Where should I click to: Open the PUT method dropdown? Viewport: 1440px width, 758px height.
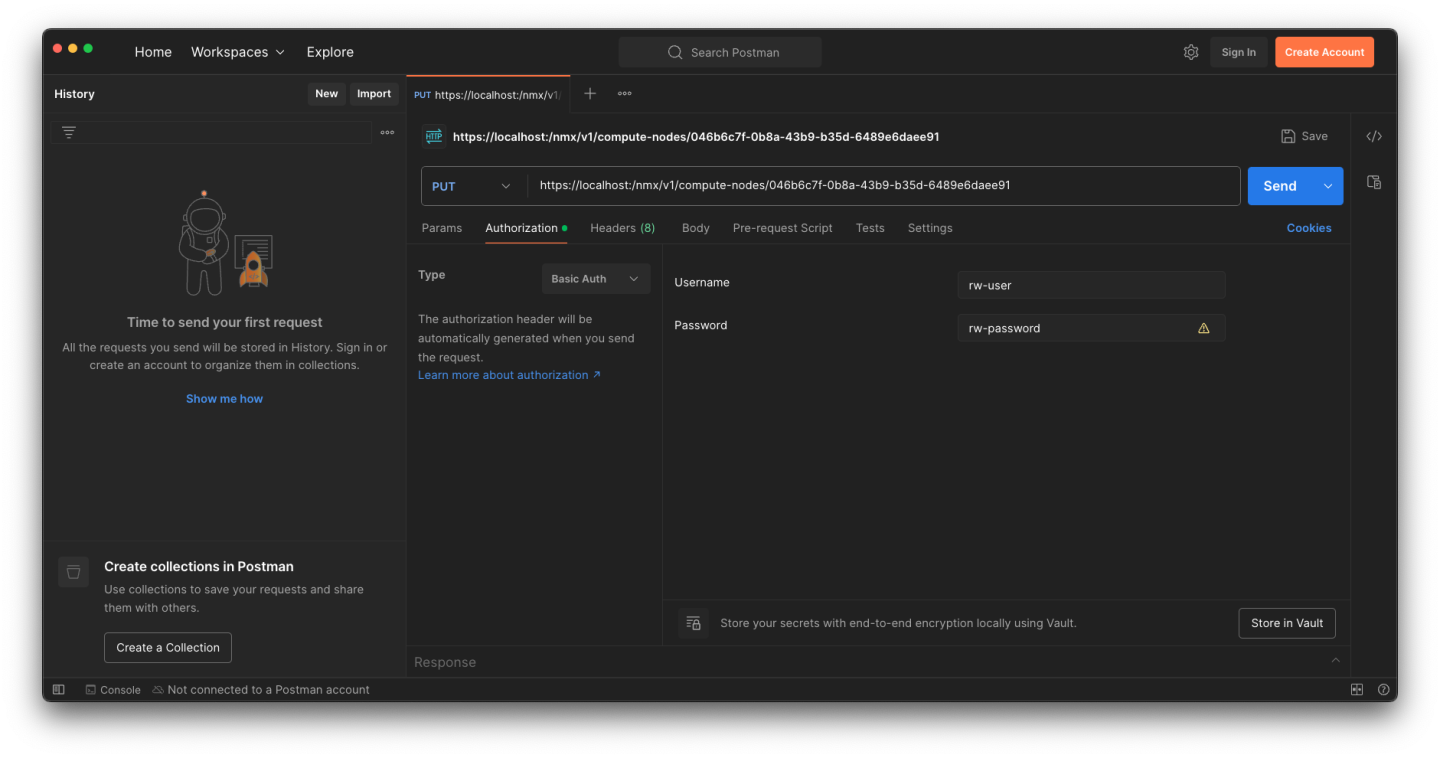(x=472, y=186)
